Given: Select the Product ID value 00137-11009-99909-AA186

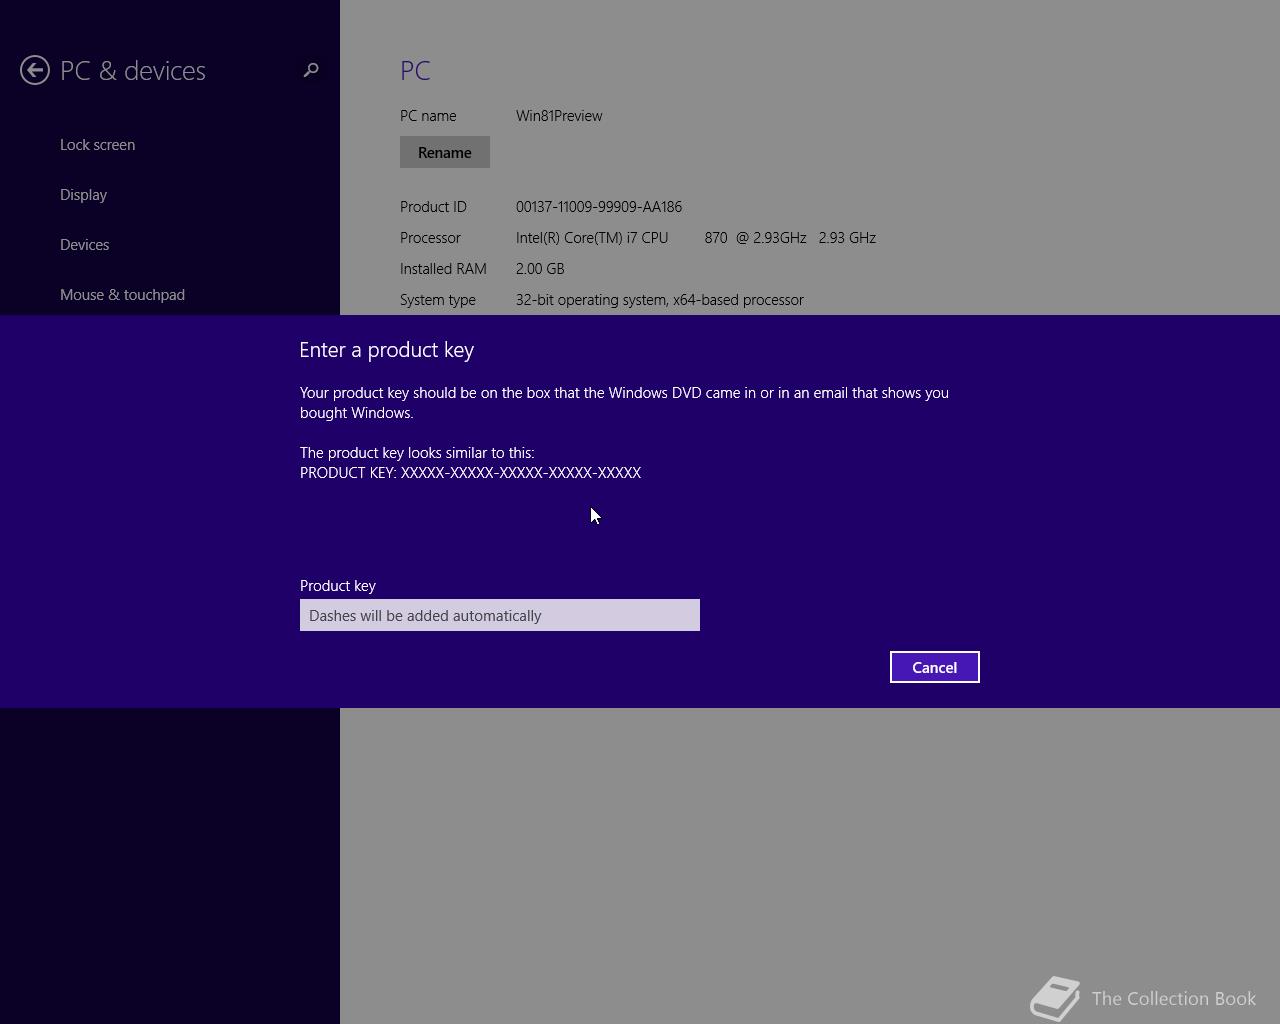Looking at the screenshot, I should tap(599, 207).
